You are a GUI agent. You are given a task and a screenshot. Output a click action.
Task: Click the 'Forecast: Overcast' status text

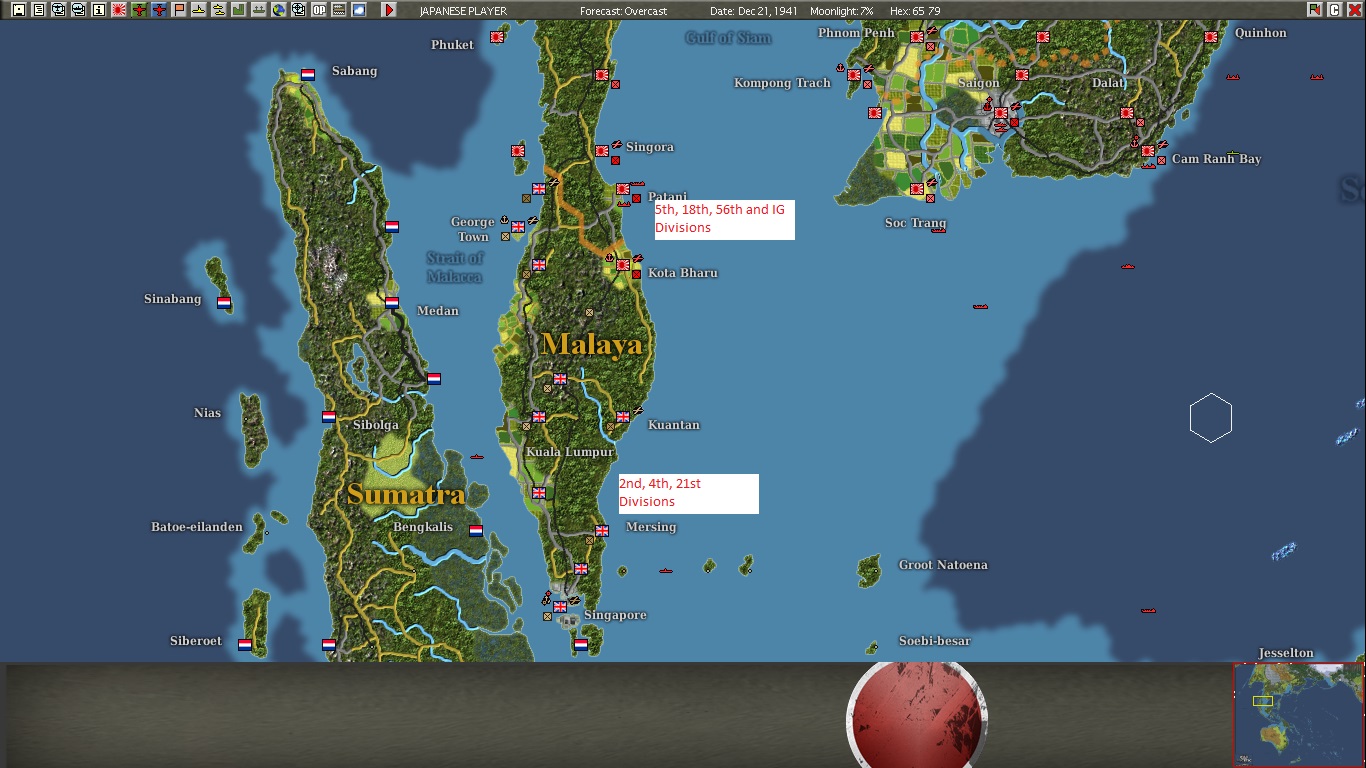[624, 11]
